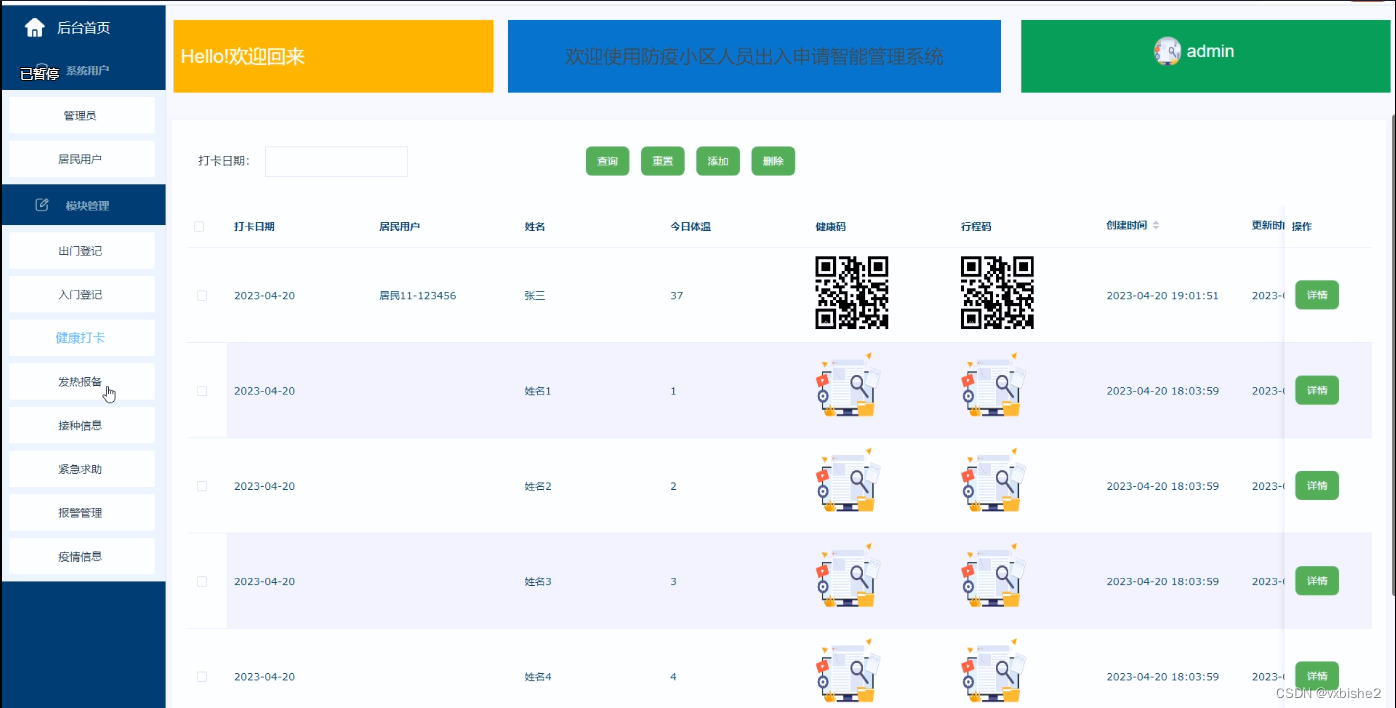Open the 管理员 menu item
The height and width of the screenshot is (708, 1396).
pyautogui.click(x=81, y=115)
